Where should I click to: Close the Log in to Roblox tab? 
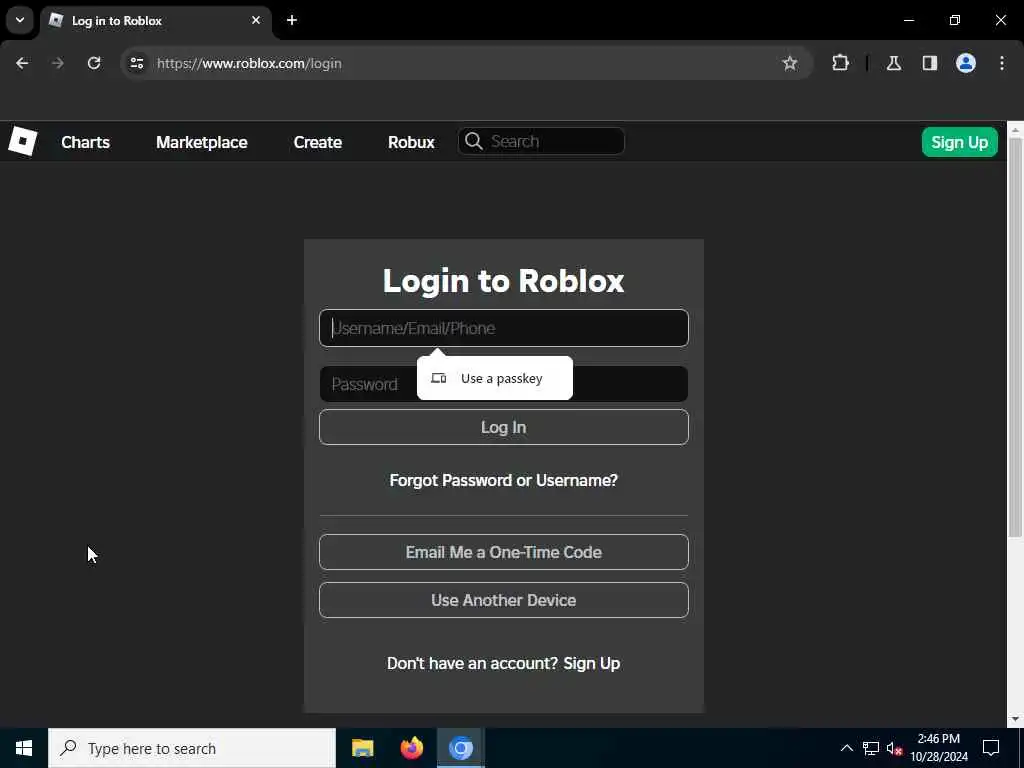click(x=256, y=20)
